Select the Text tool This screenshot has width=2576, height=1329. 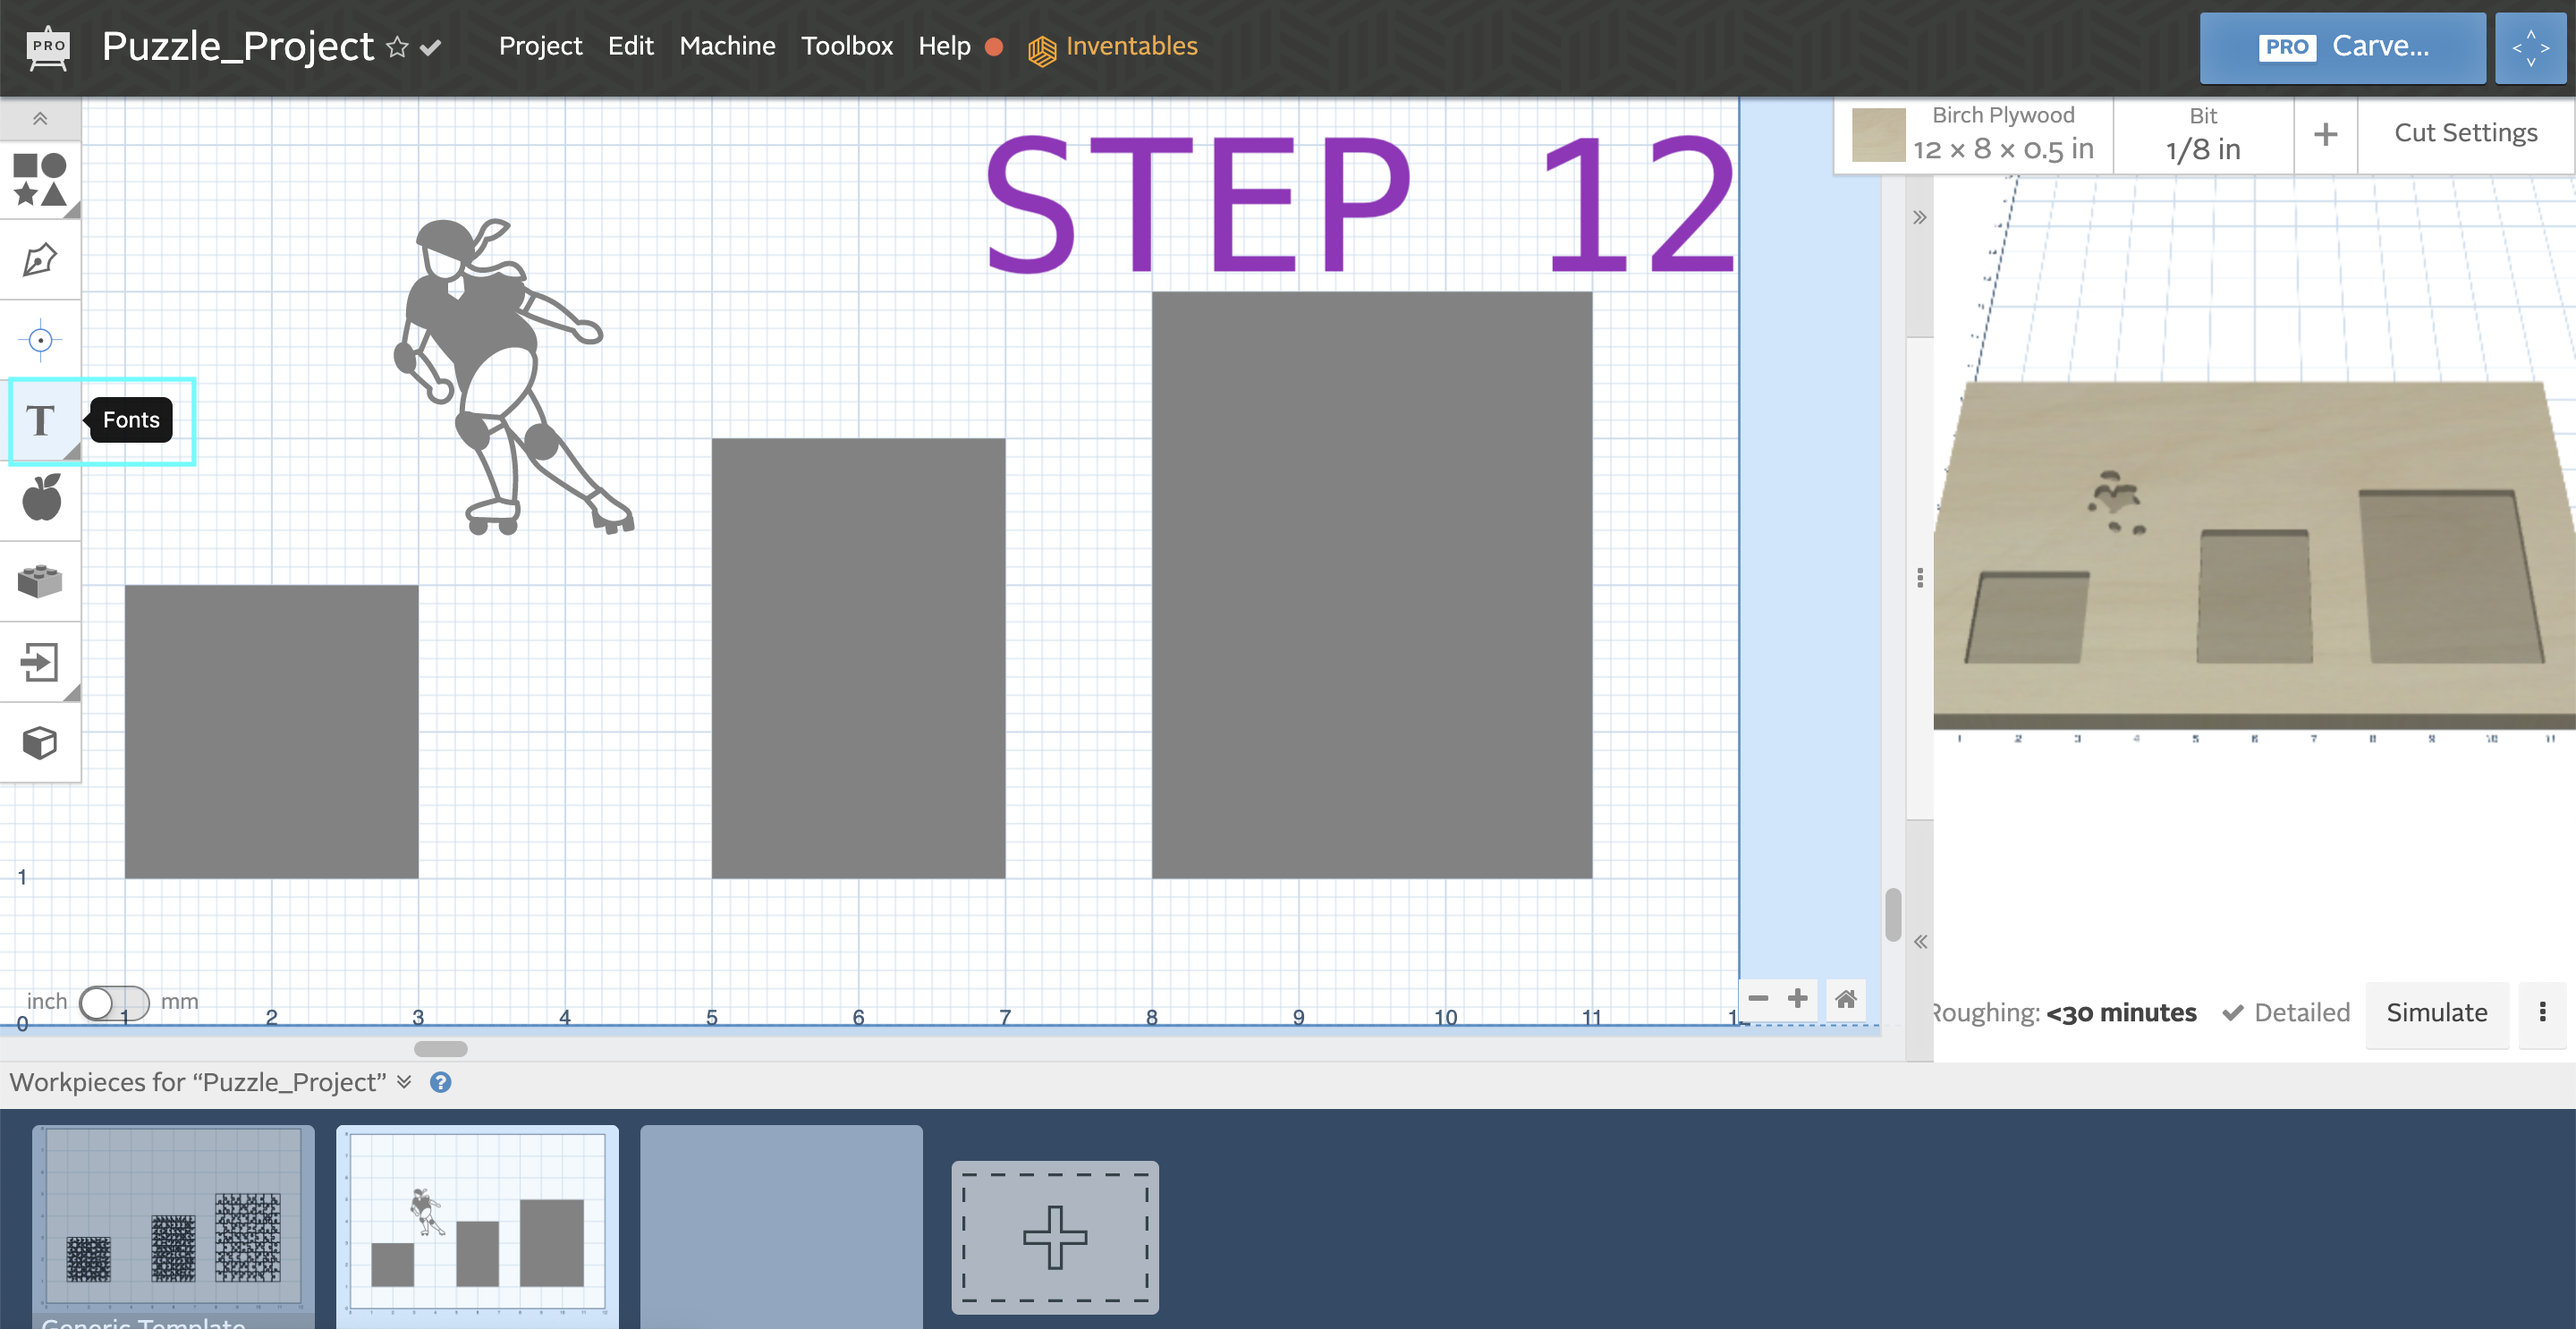(41, 421)
